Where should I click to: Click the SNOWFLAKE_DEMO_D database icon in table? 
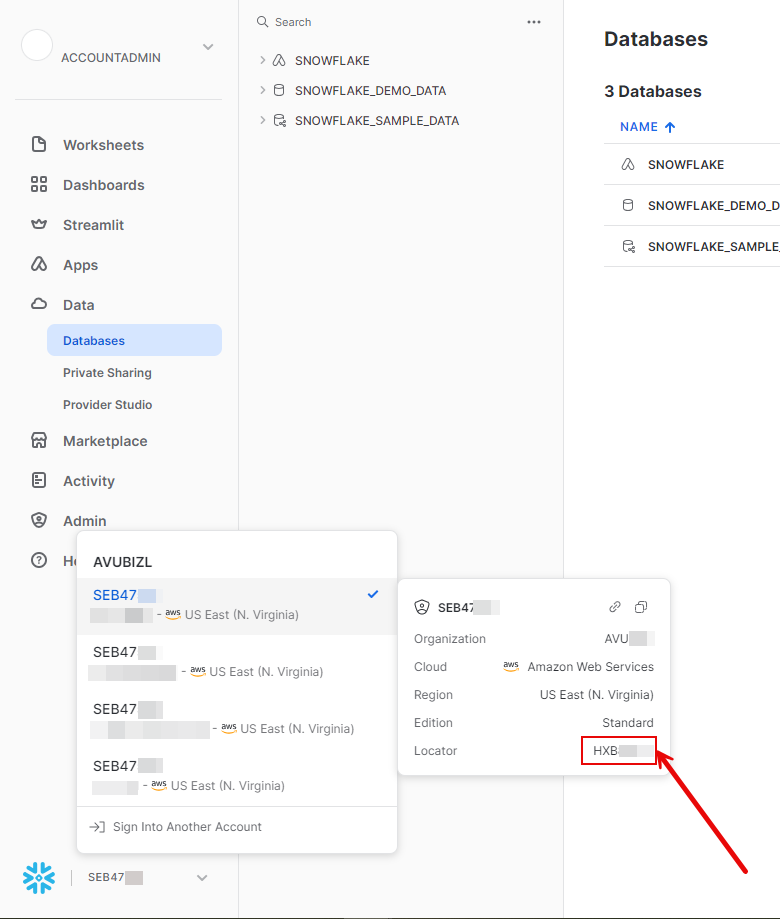(x=628, y=205)
